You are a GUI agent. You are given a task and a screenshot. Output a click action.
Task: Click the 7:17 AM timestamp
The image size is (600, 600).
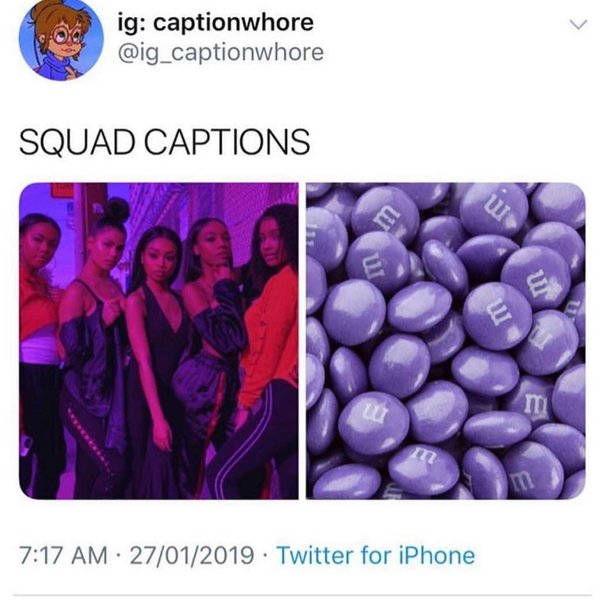[x=64, y=555]
